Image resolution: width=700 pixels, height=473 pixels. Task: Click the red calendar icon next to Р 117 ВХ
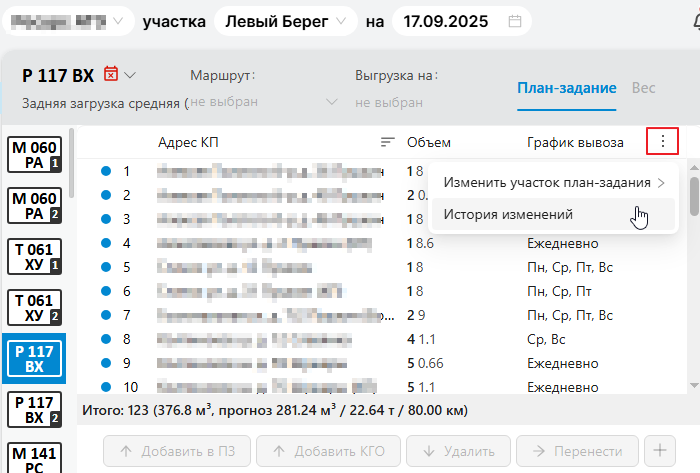click(x=111, y=74)
